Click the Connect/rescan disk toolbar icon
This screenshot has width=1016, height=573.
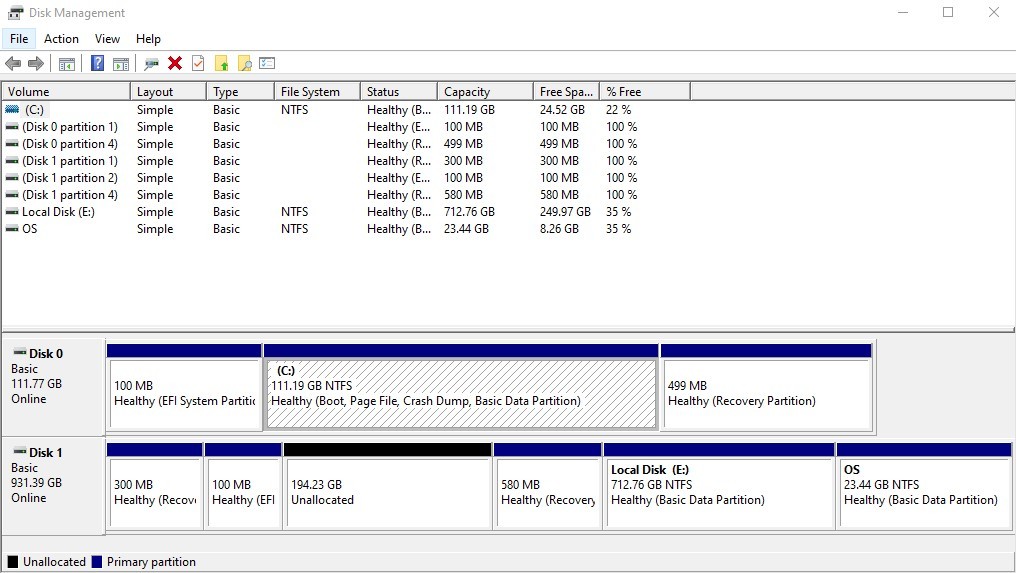[152, 64]
